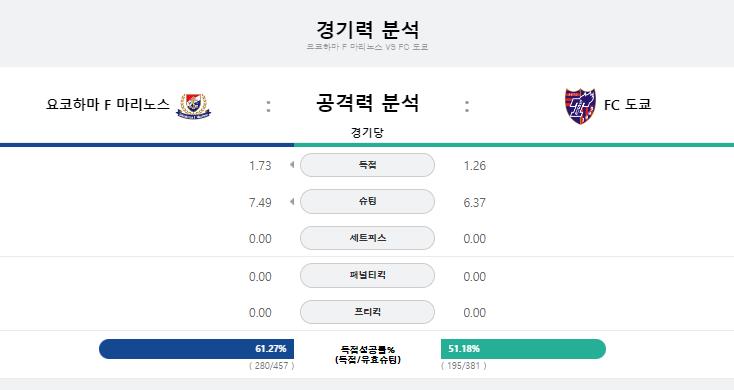Click the 공격력 분석 section heading
734x390 pixels.
367,103
